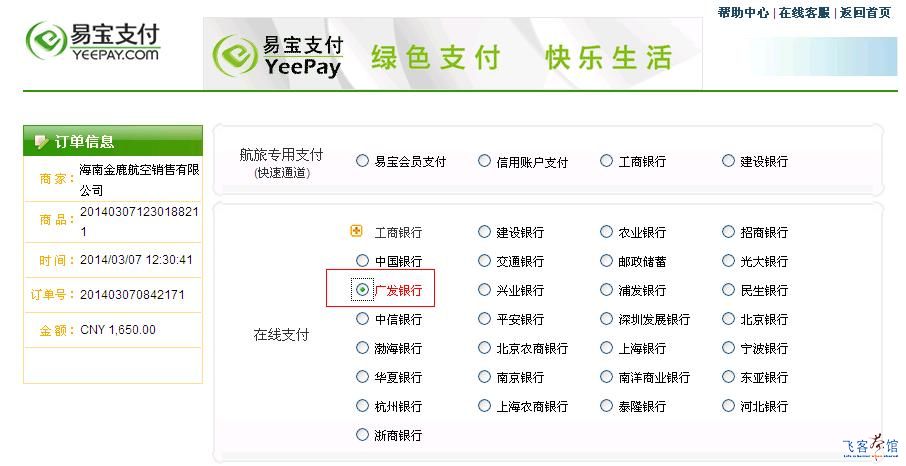Click the YeePay banner logo image
This screenshot has height=466, width=906.
278,56
